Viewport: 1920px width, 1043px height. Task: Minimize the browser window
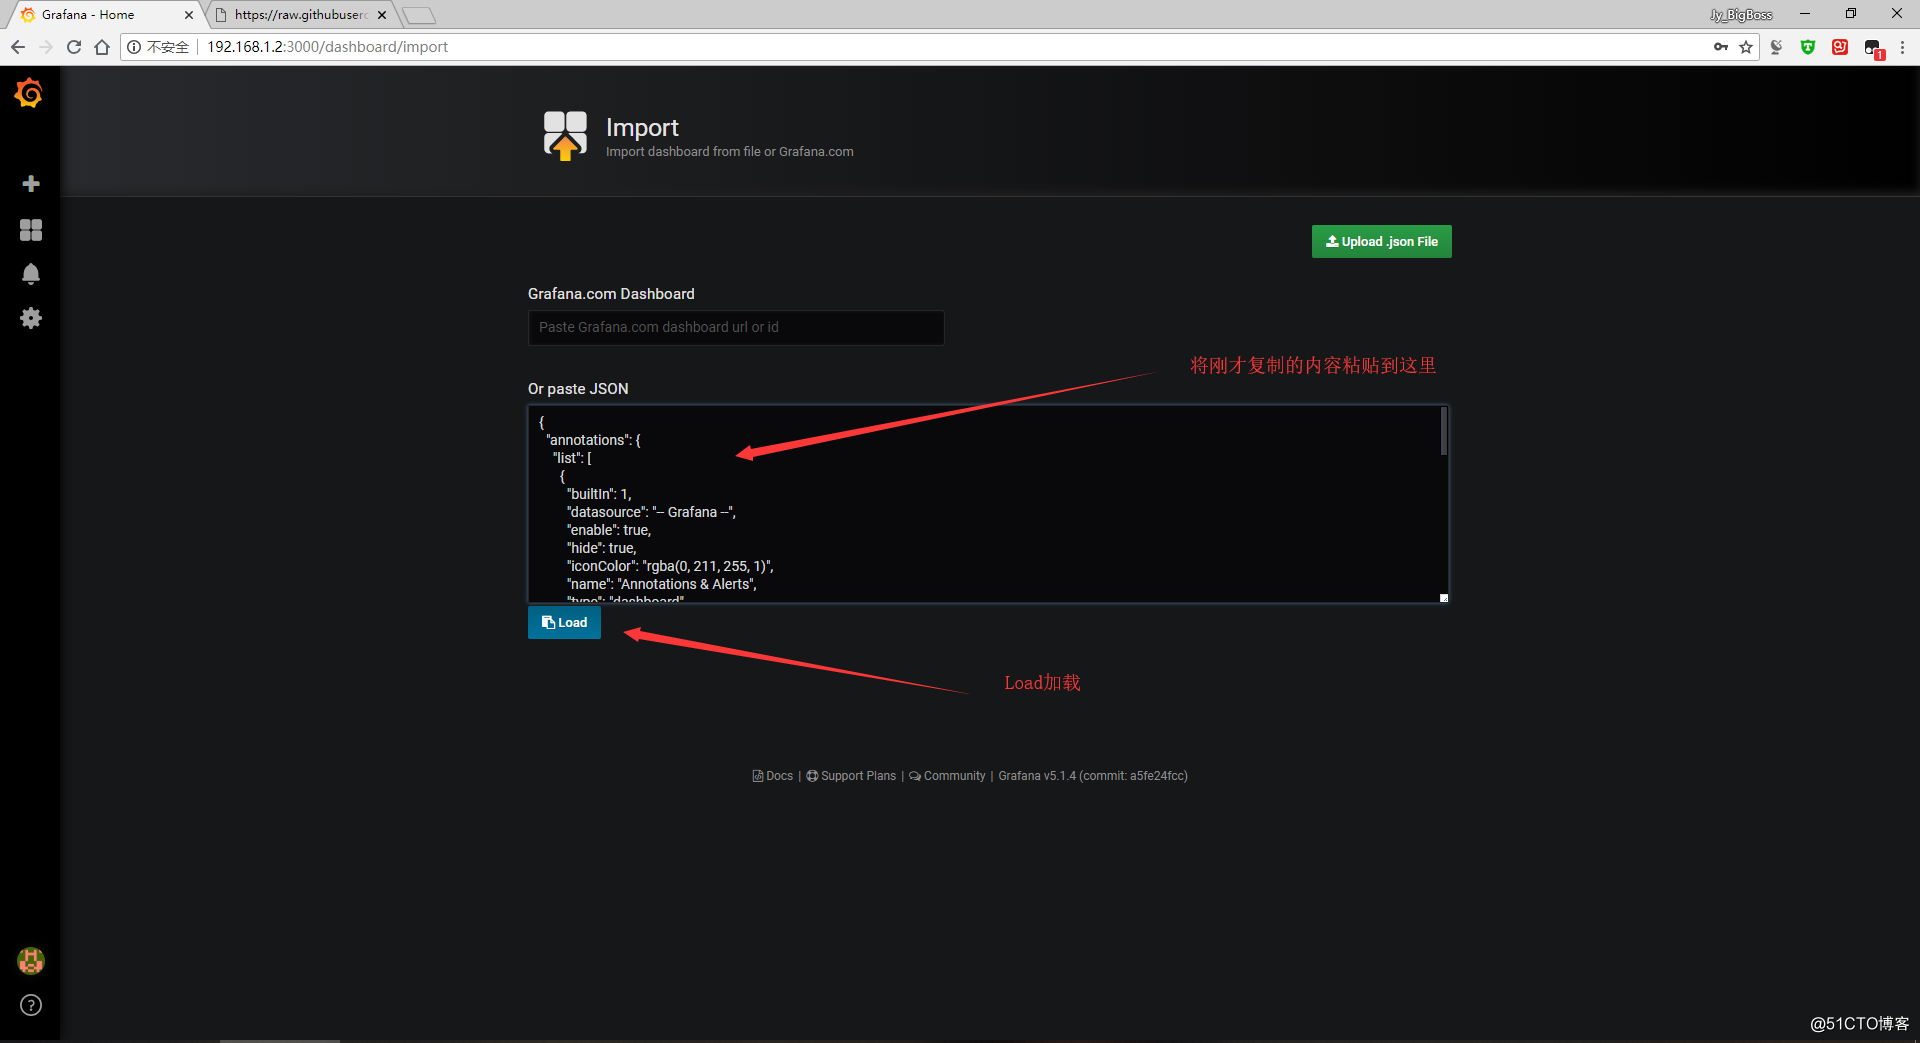point(1805,14)
